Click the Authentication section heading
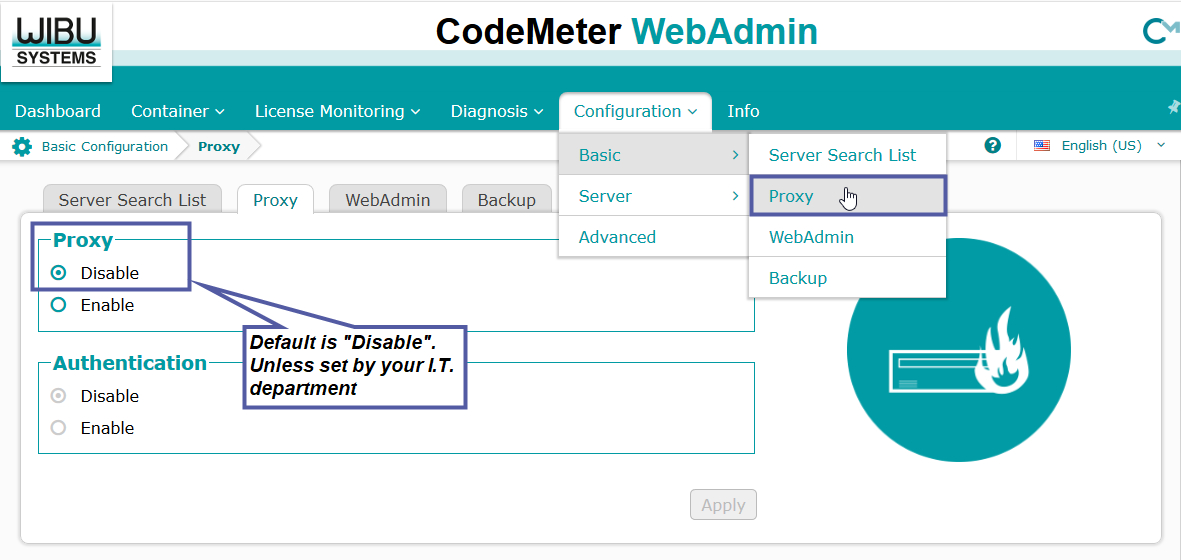This screenshot has width=1181, height=560. tap(130, 363)
